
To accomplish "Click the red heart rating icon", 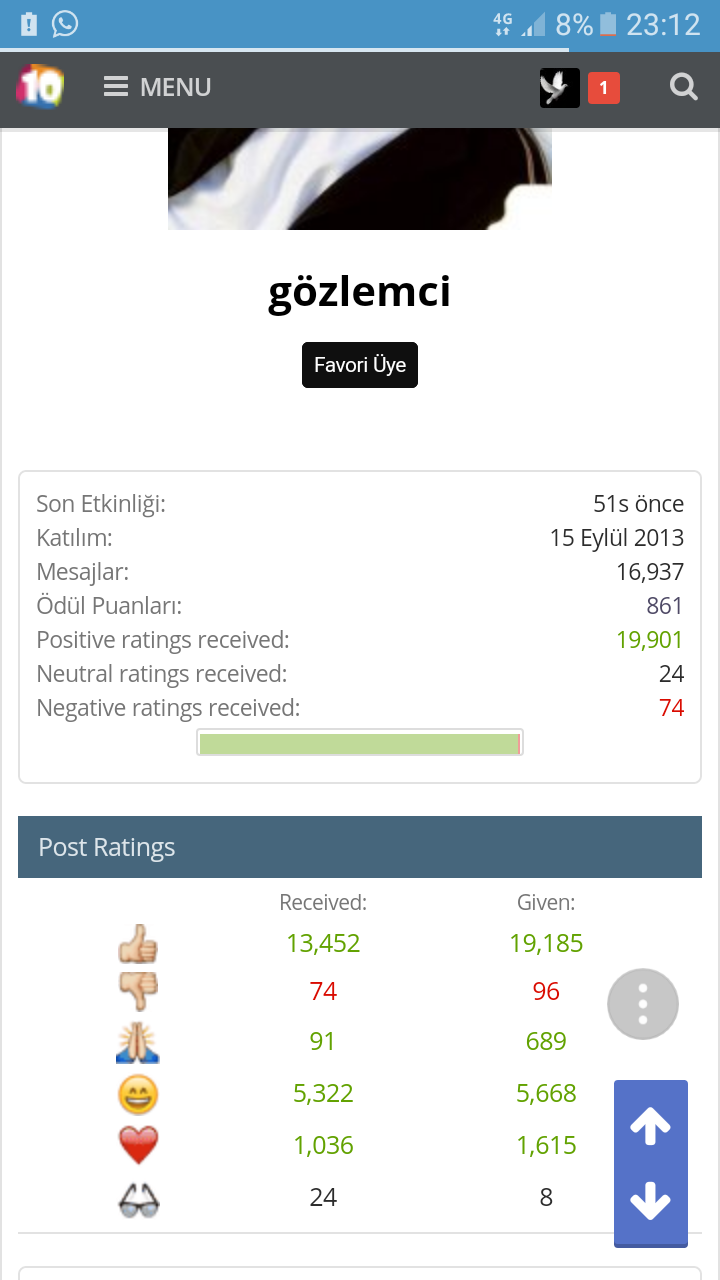I will point(138,1145).
